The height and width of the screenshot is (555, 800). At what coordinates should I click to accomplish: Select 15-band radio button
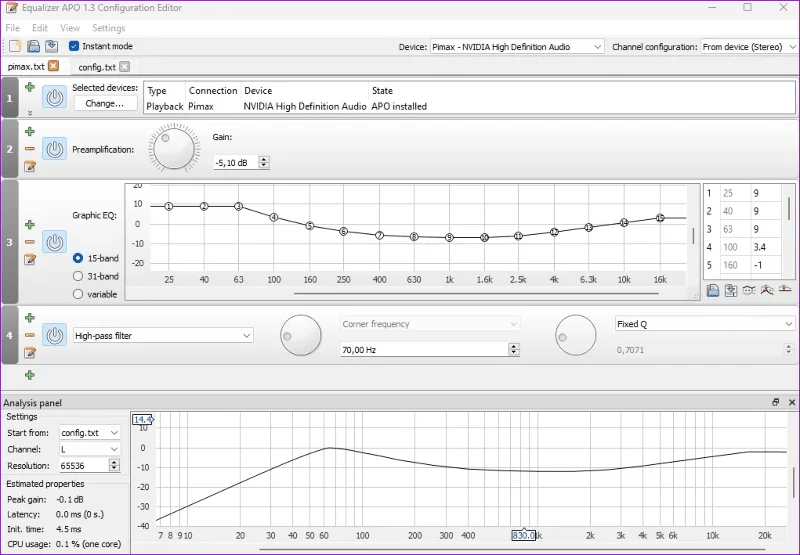78,258
